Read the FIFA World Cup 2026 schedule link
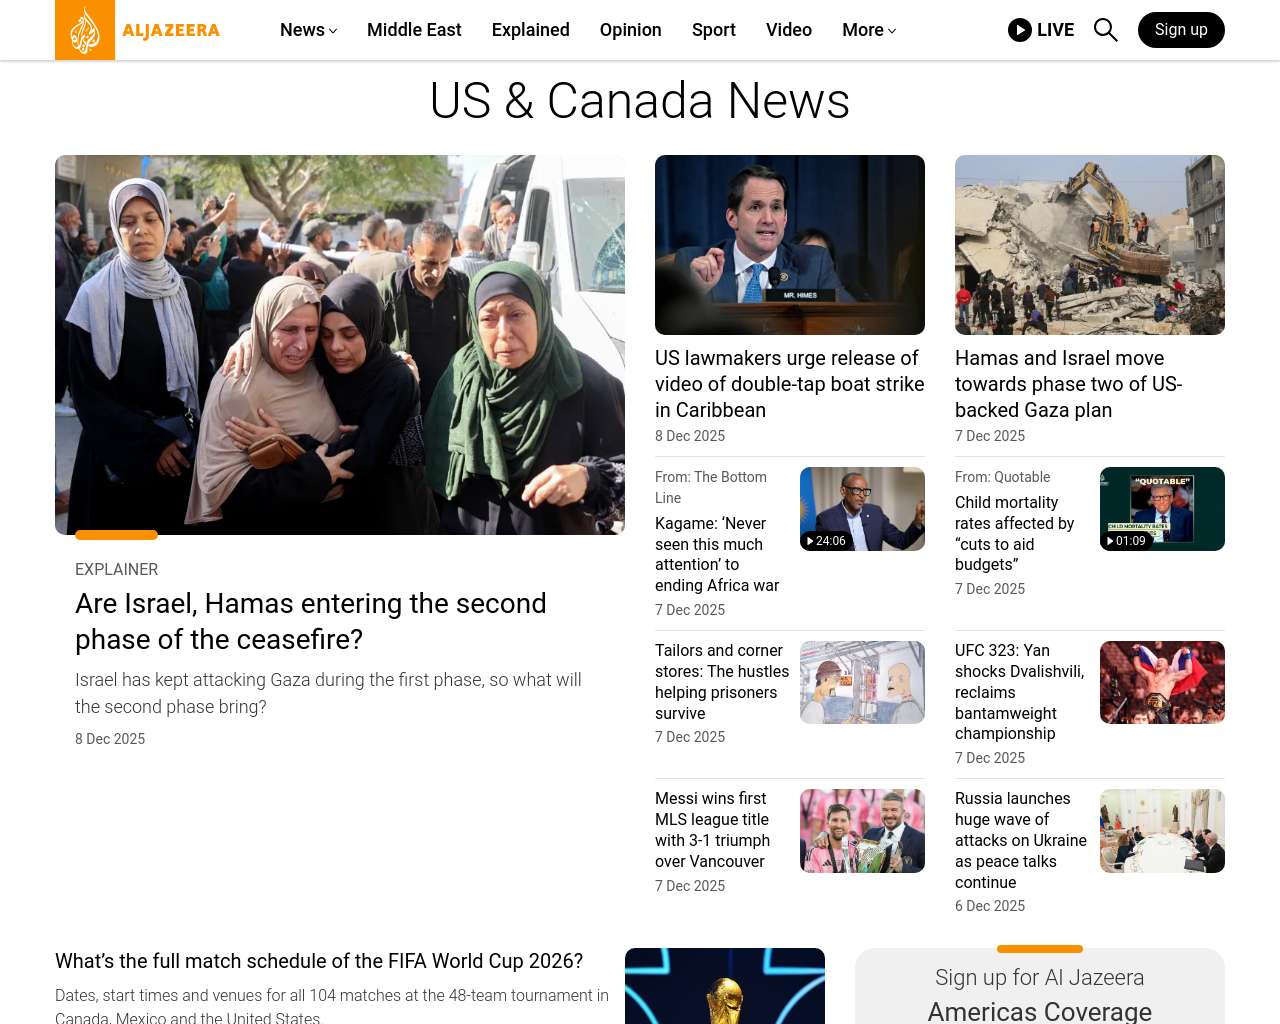 pos(319,961)
